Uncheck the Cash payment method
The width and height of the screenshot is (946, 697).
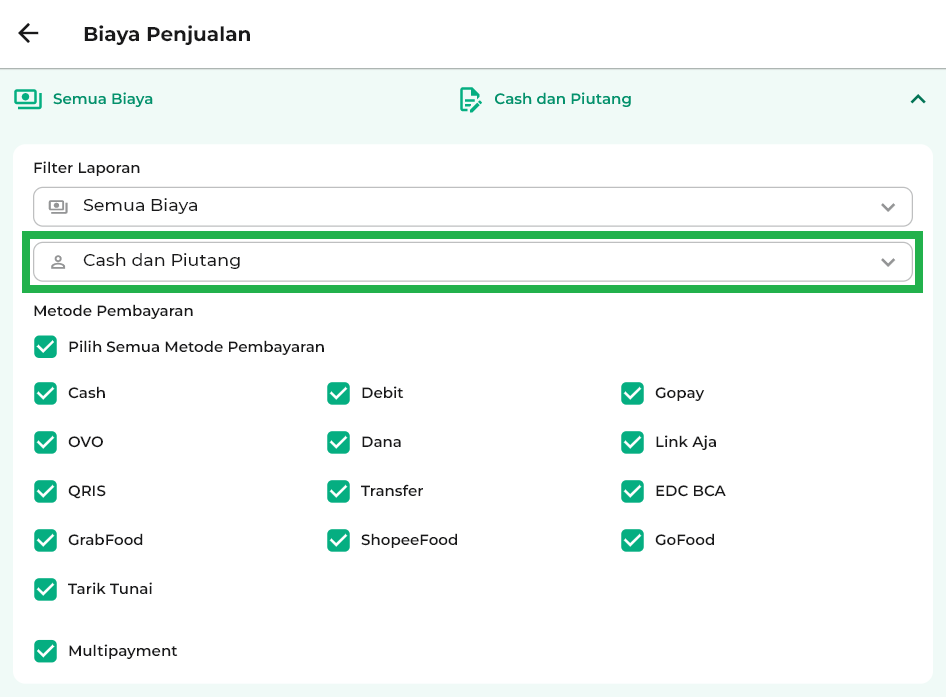tap(45, 393)
